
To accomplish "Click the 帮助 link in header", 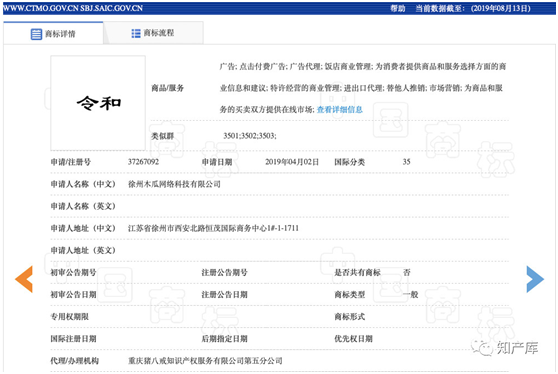I will [398, 9].
